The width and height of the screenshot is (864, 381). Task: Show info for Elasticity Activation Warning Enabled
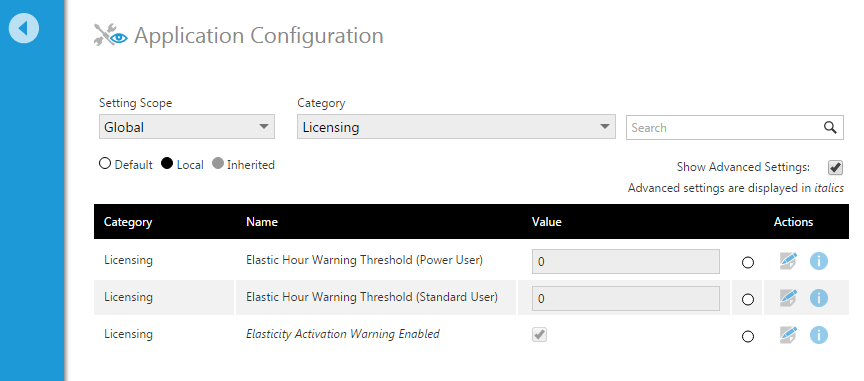(x=819, y=335)
